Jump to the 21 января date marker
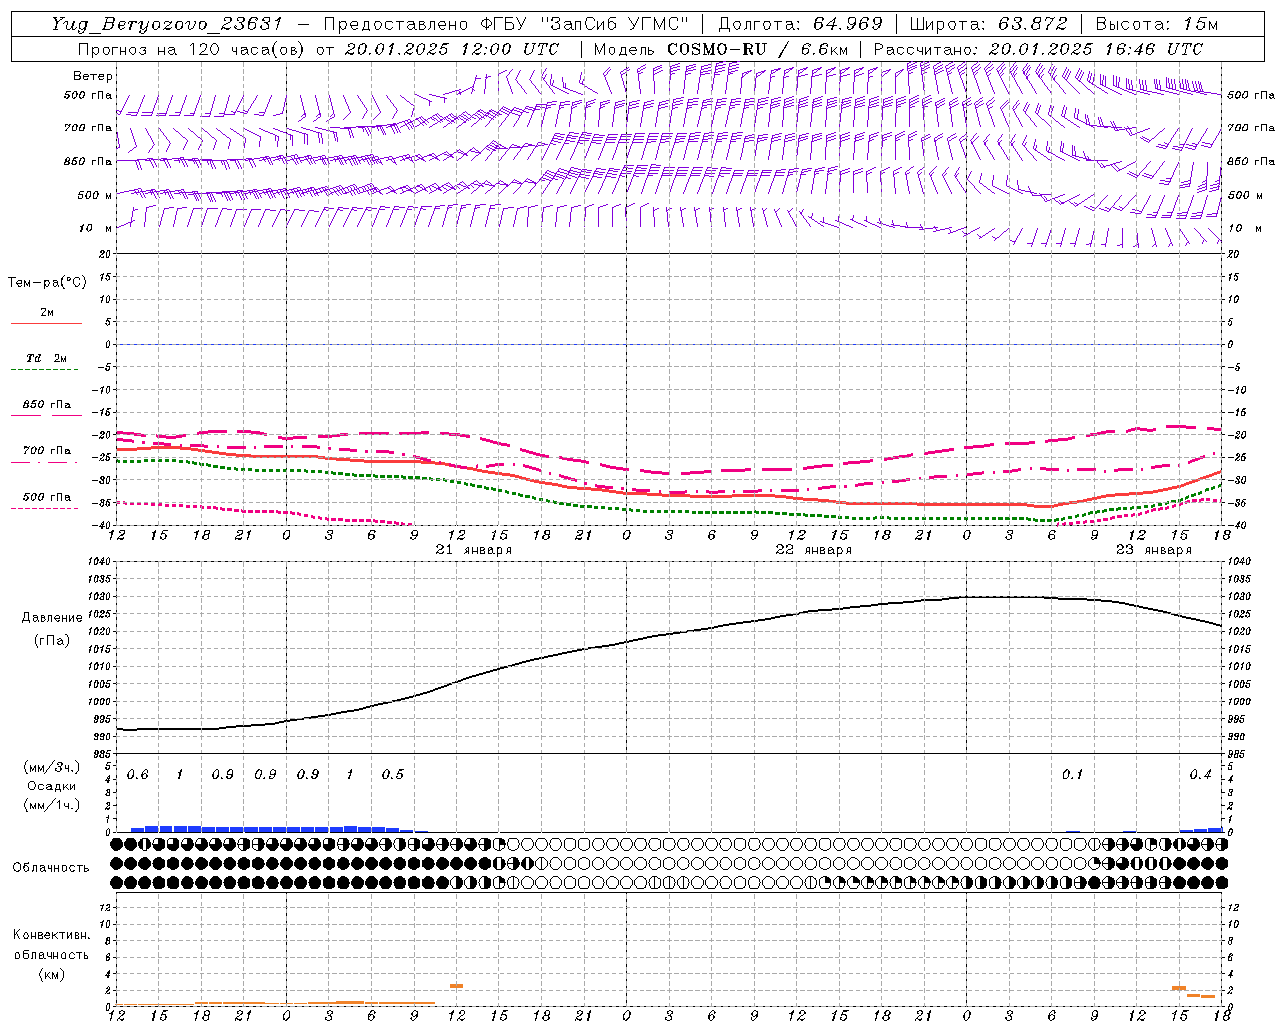Screen dimensions: 1280x1024 474,550
